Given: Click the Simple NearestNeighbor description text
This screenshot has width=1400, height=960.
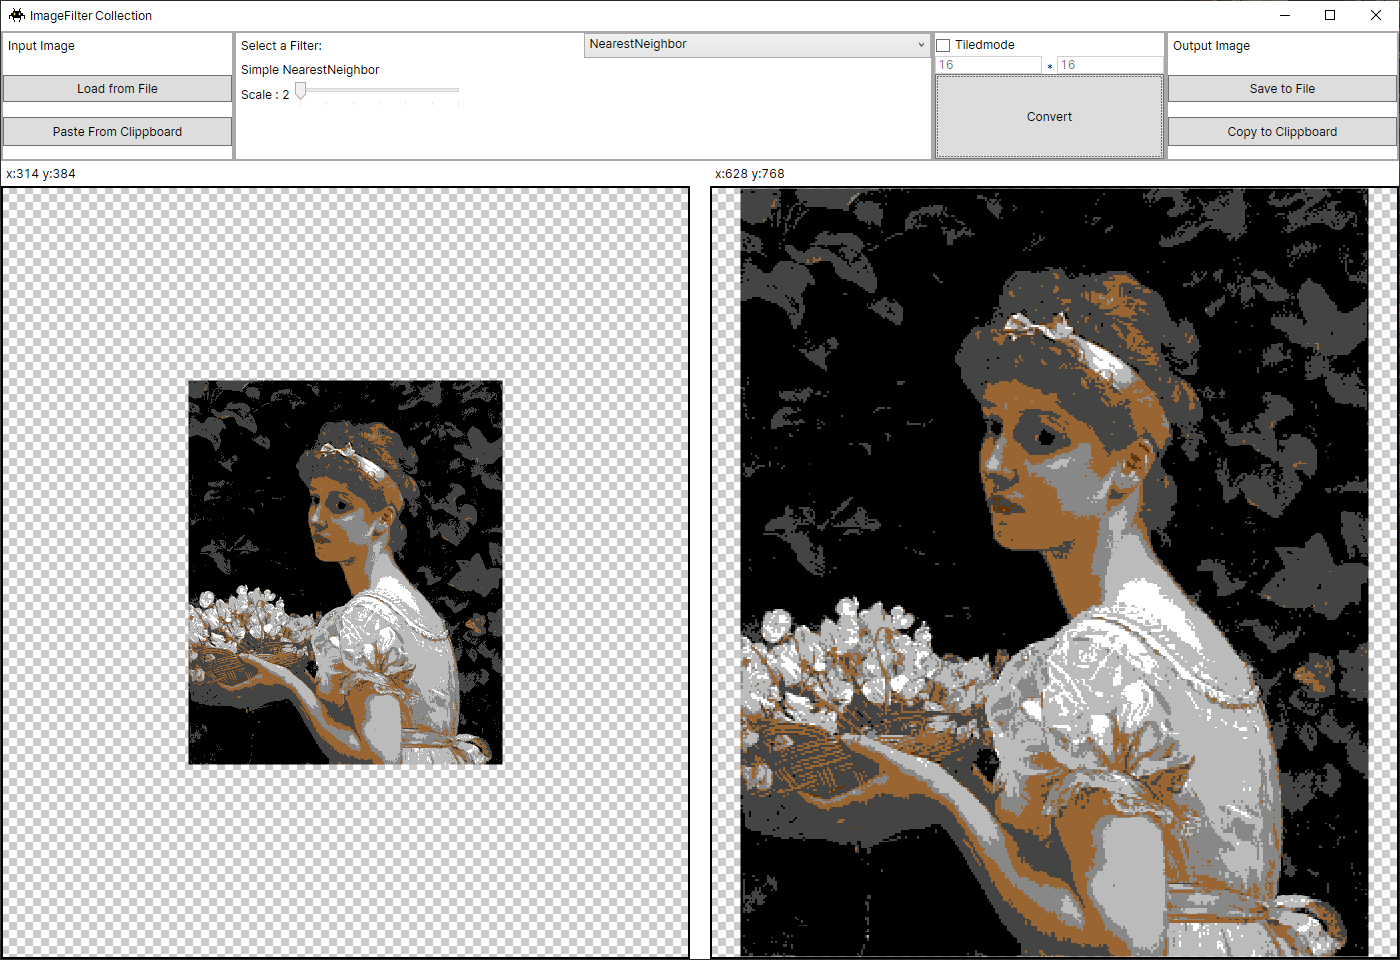Looking at the screenshot, I should click(310, 69).
